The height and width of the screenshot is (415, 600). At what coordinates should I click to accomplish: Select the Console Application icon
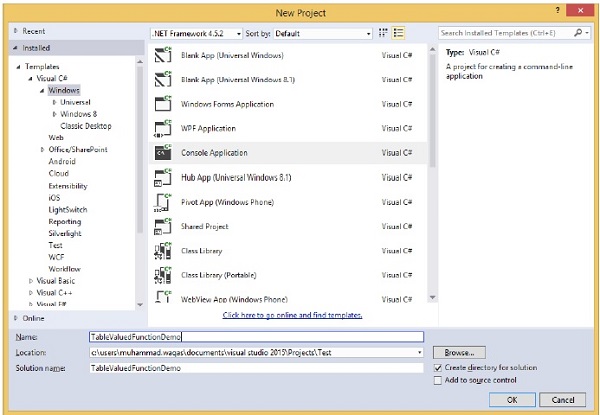[162, 153]
